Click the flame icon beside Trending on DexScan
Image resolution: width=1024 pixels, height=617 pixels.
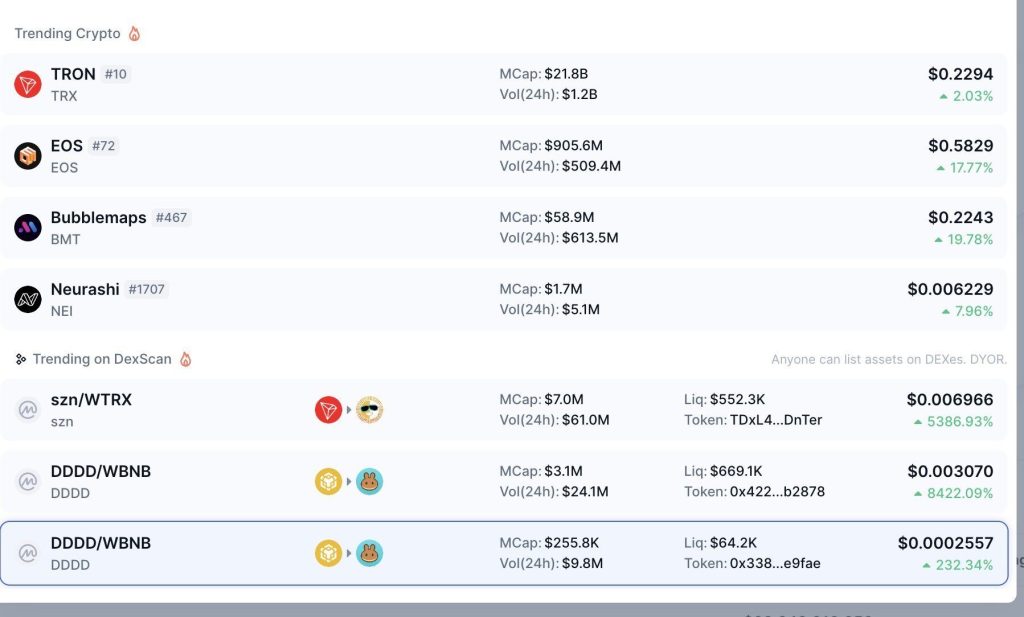185,359
